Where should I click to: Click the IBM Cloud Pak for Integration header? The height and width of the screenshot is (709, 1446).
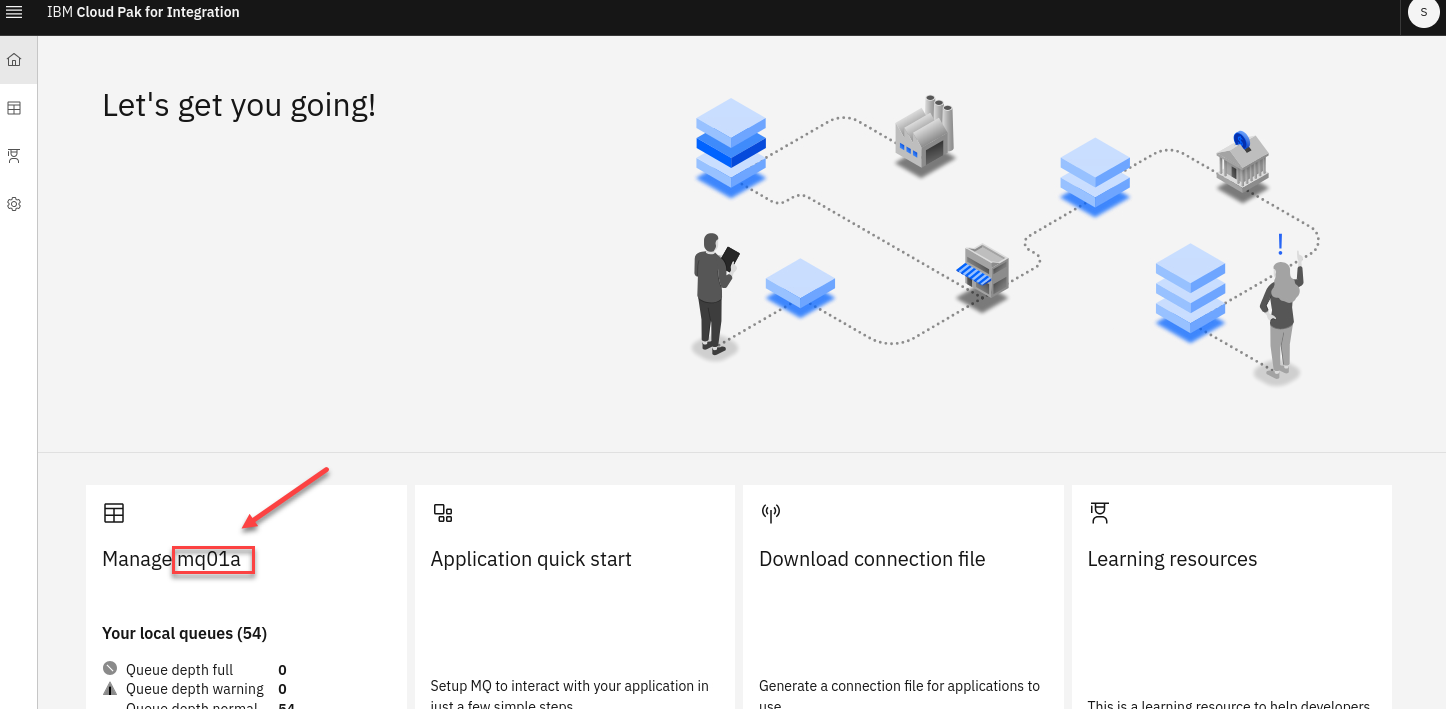click(x=143, y=12)
